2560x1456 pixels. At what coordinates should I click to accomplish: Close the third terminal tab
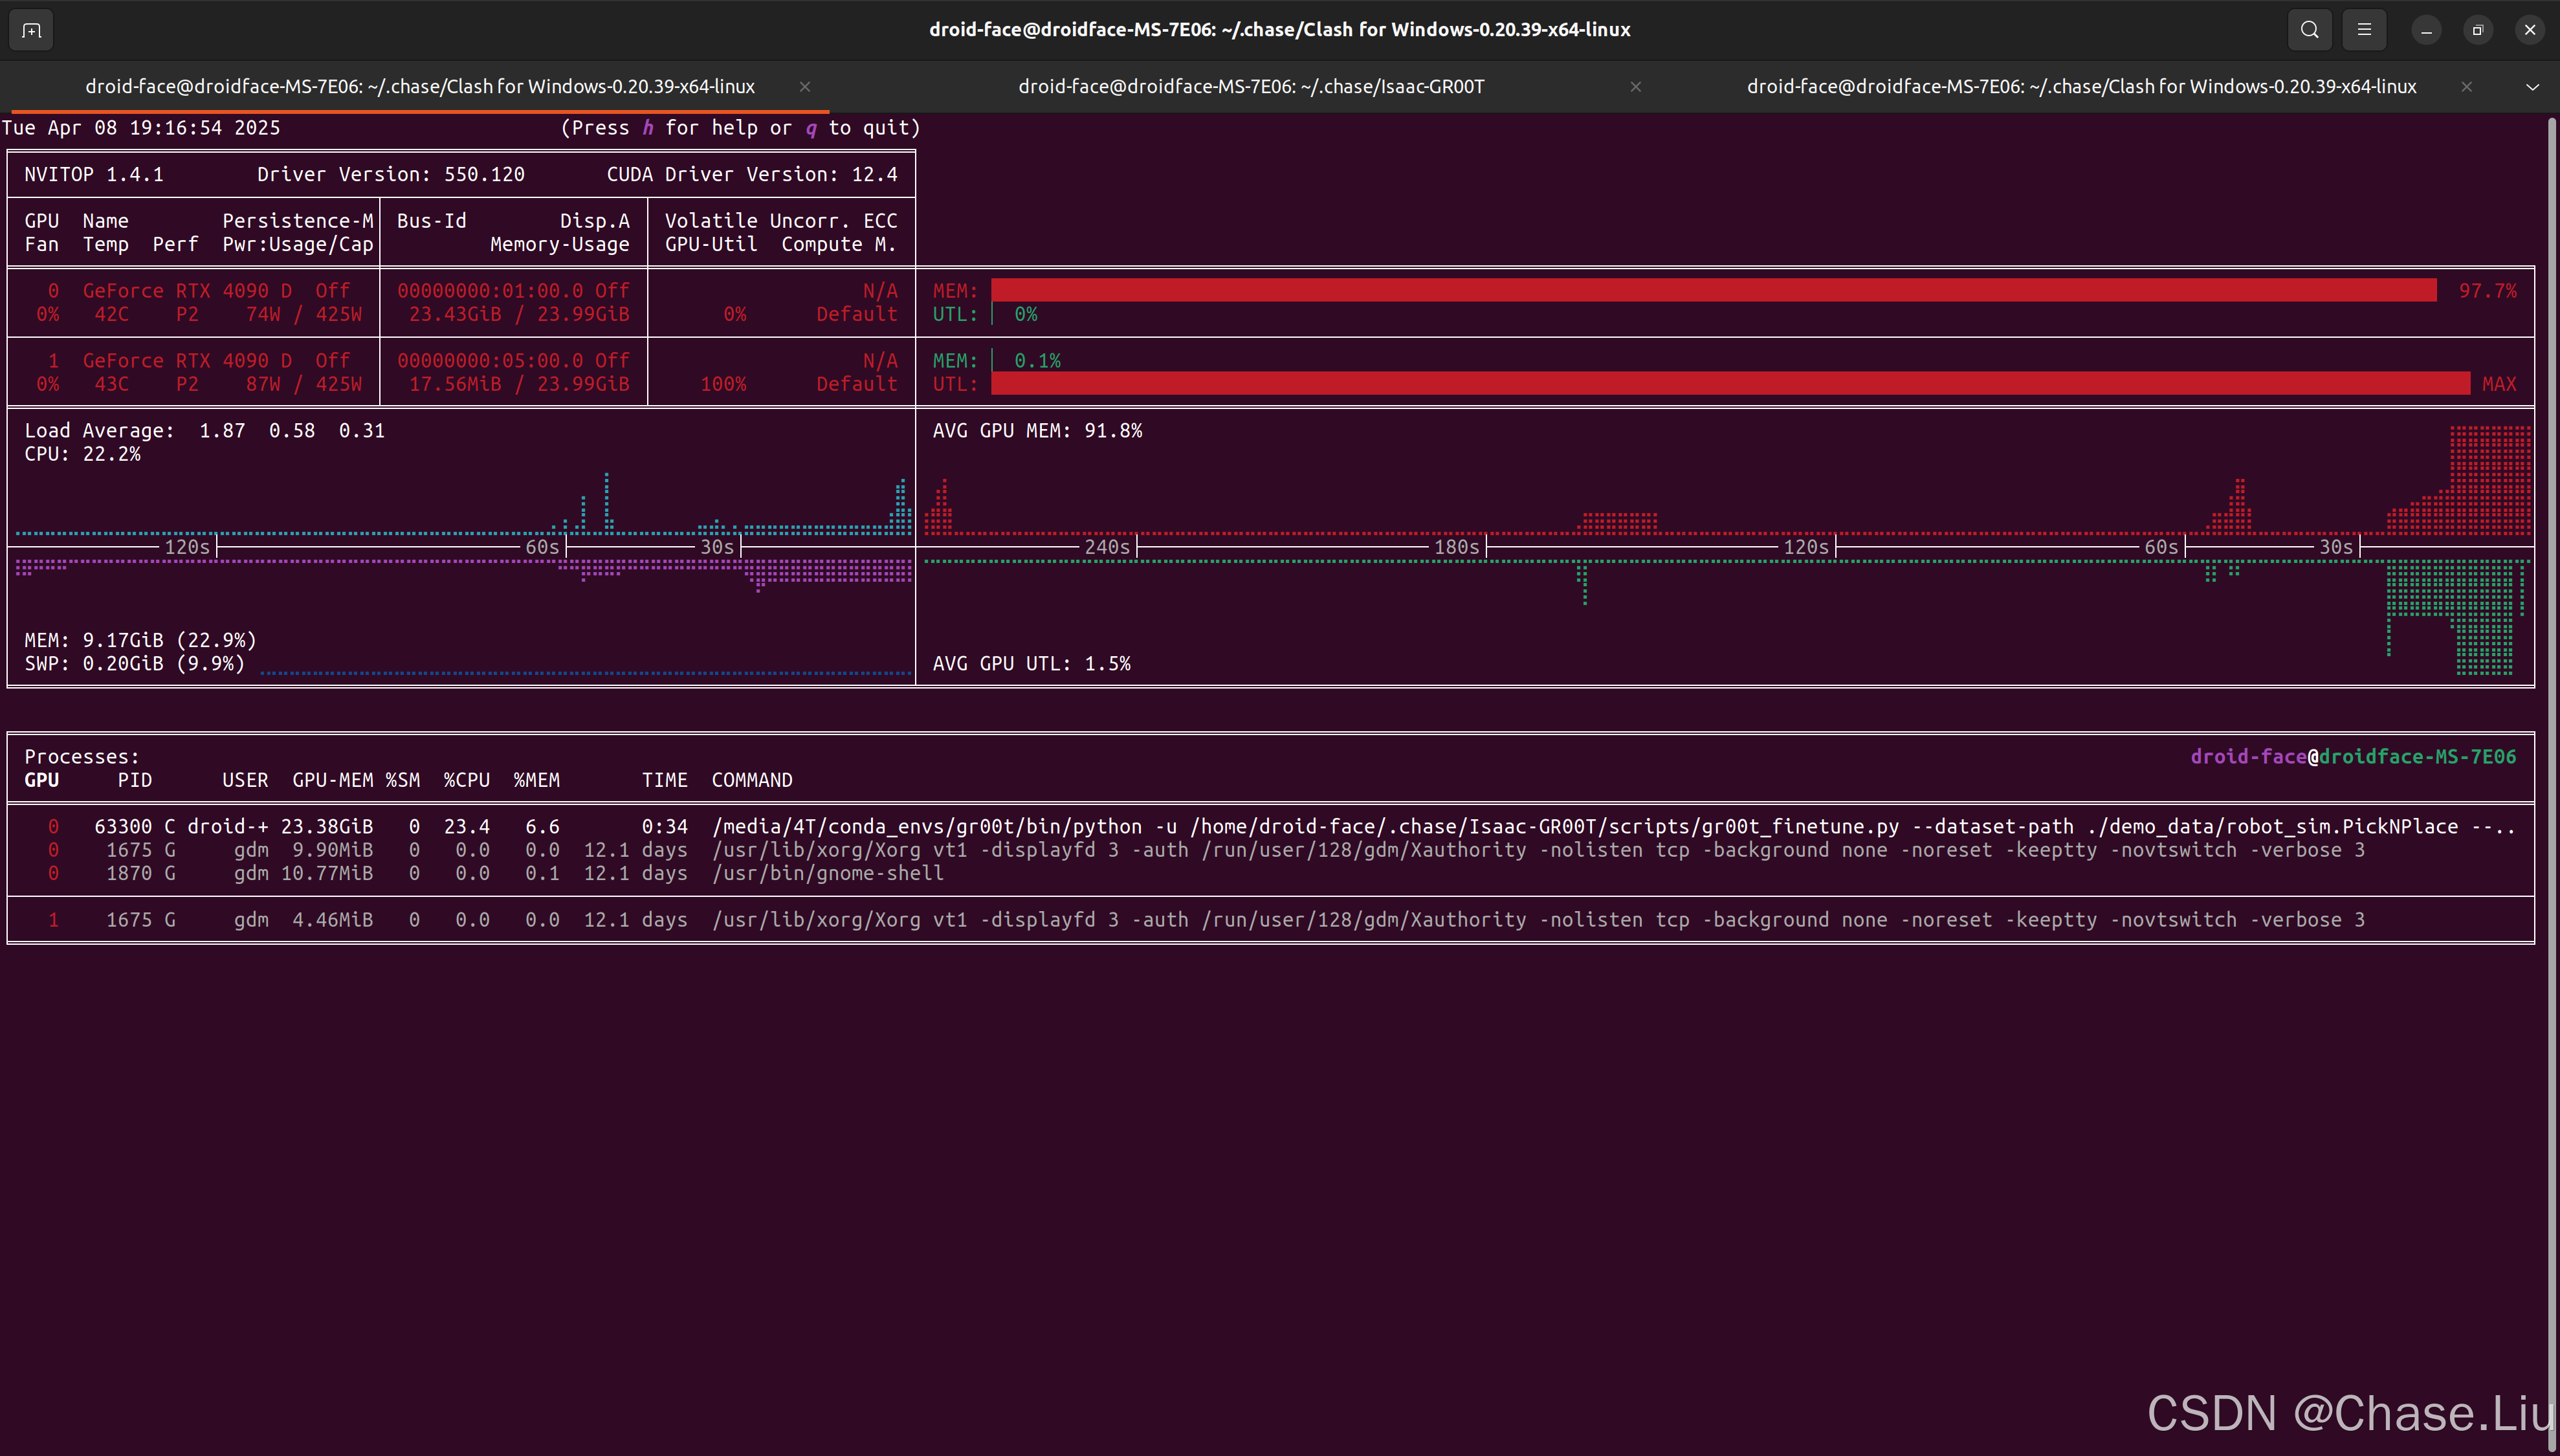pyautogui.click(x=2467, y=87)
